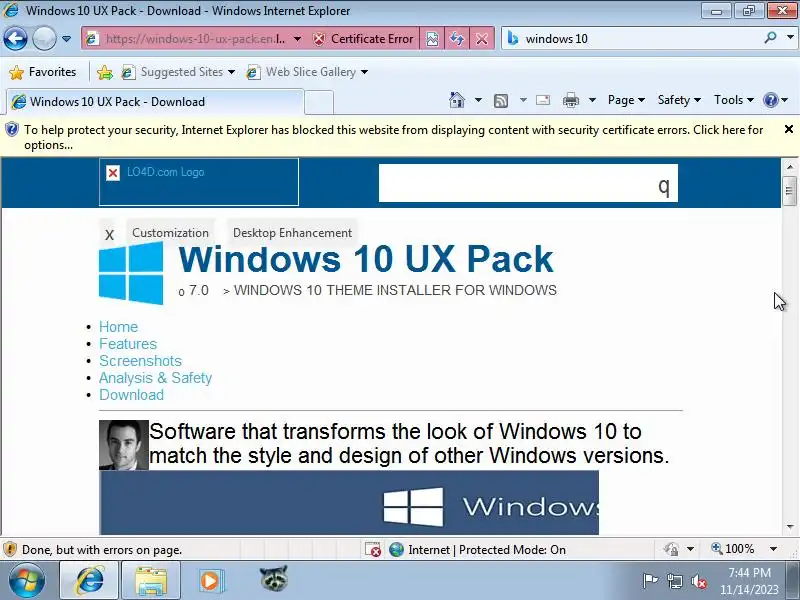The width and height of the screenshot is (800, 600).
Task: Dismiss the security information bar
Action: click(x=788, y=129)
